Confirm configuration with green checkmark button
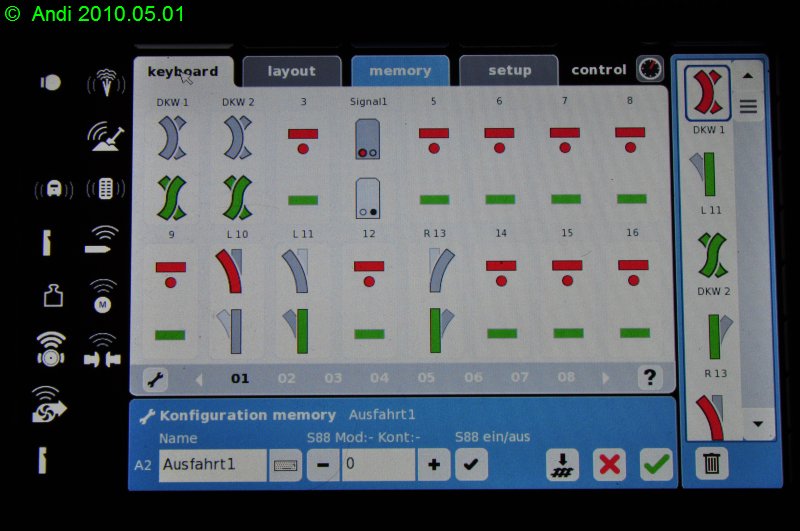800x531 pixels. click(x=656, y=465)
